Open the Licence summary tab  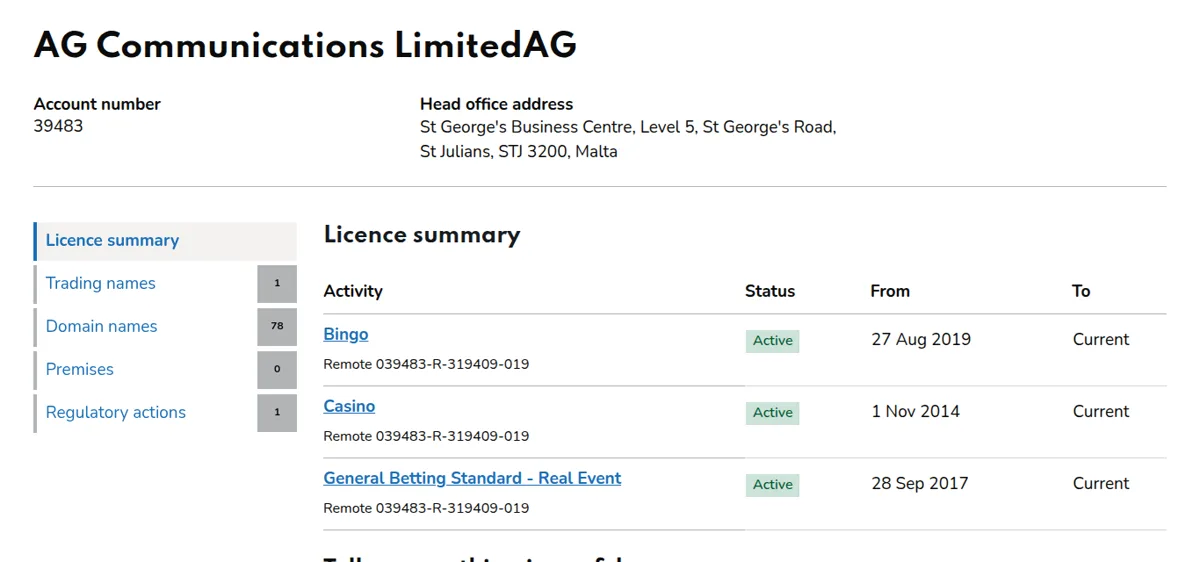[165, 241]
